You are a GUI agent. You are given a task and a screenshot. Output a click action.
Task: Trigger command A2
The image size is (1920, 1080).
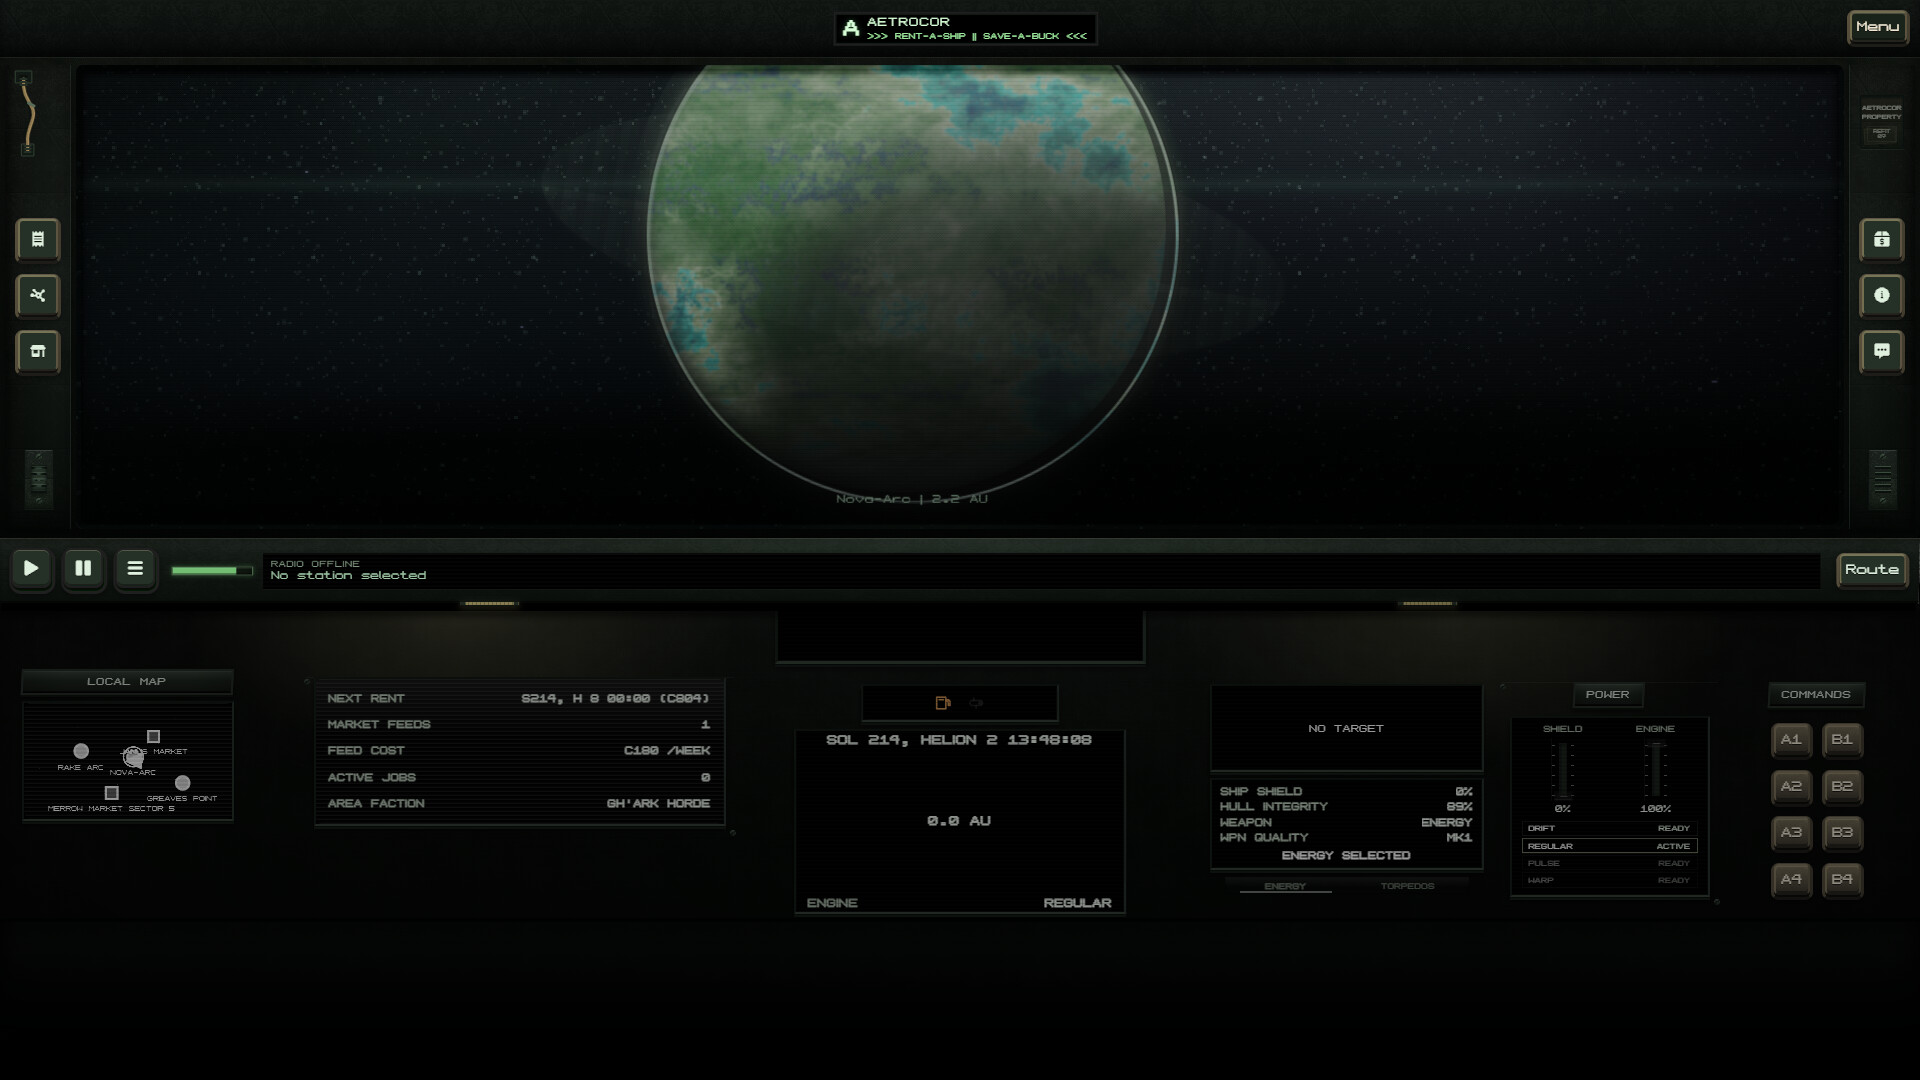pos(1791,787)
